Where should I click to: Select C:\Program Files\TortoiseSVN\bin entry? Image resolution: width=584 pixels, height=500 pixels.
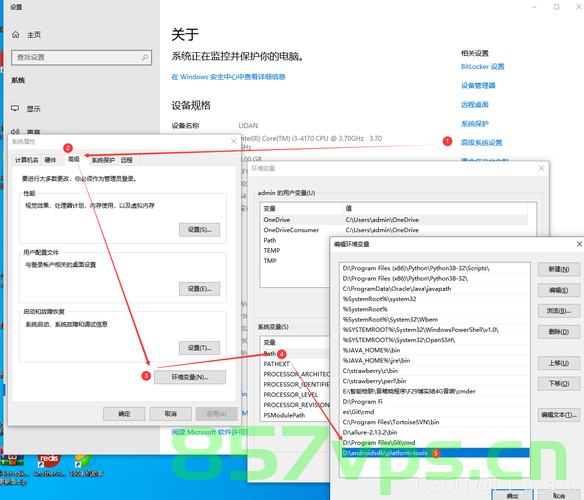(x=435, y=422)
